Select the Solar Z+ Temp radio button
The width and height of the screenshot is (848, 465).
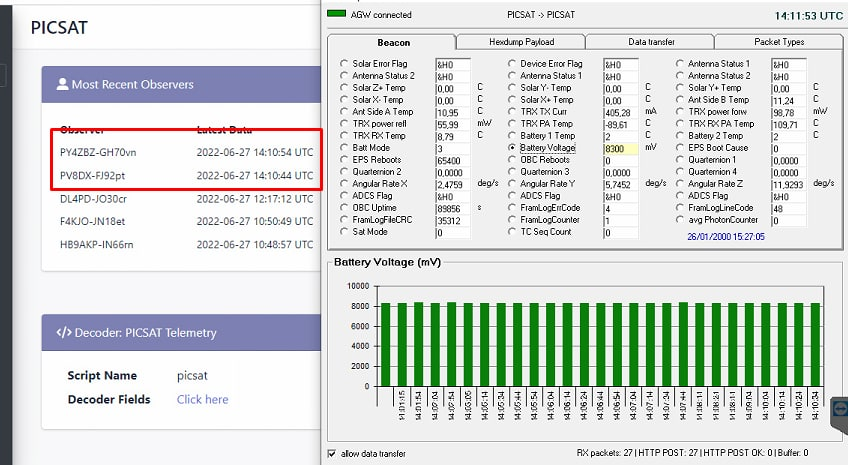pos(343,88)
